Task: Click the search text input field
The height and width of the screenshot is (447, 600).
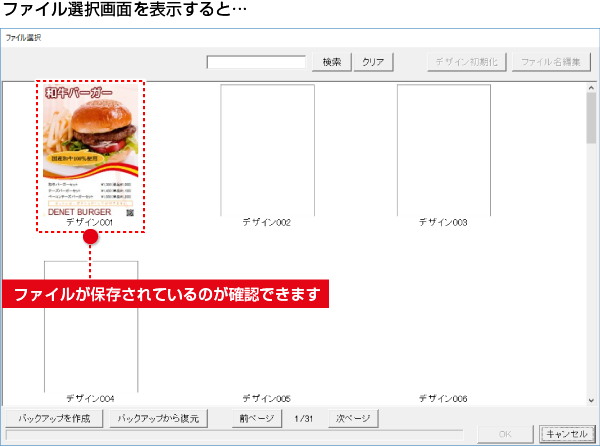Action: (256, 62)
